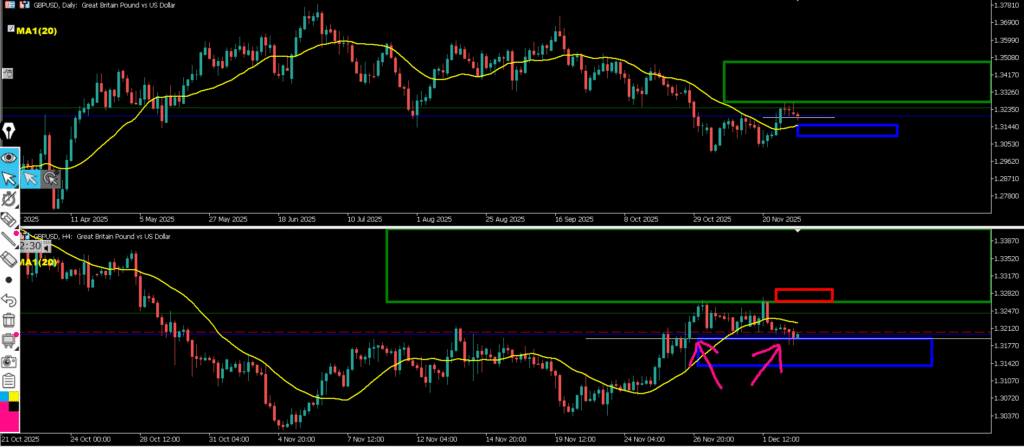This screenshot has width=1024, height=447.
Task: Take a screenshot with camera icon
Action: coord(9,360)
